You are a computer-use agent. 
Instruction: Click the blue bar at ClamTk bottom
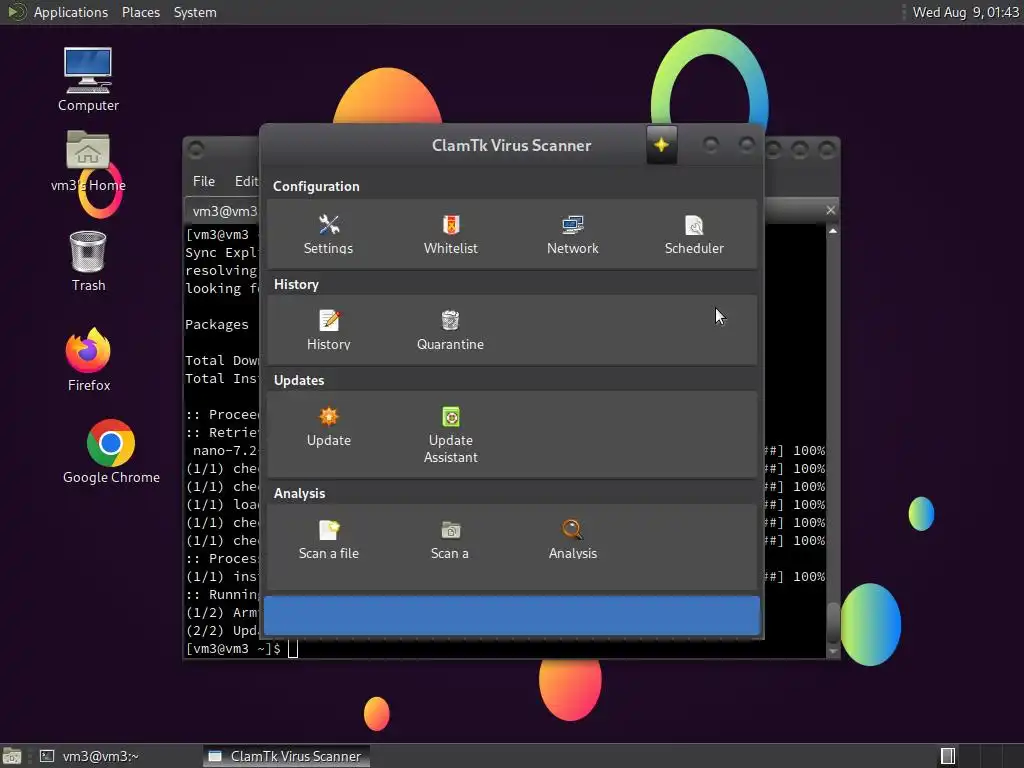[x=512, y=615]
